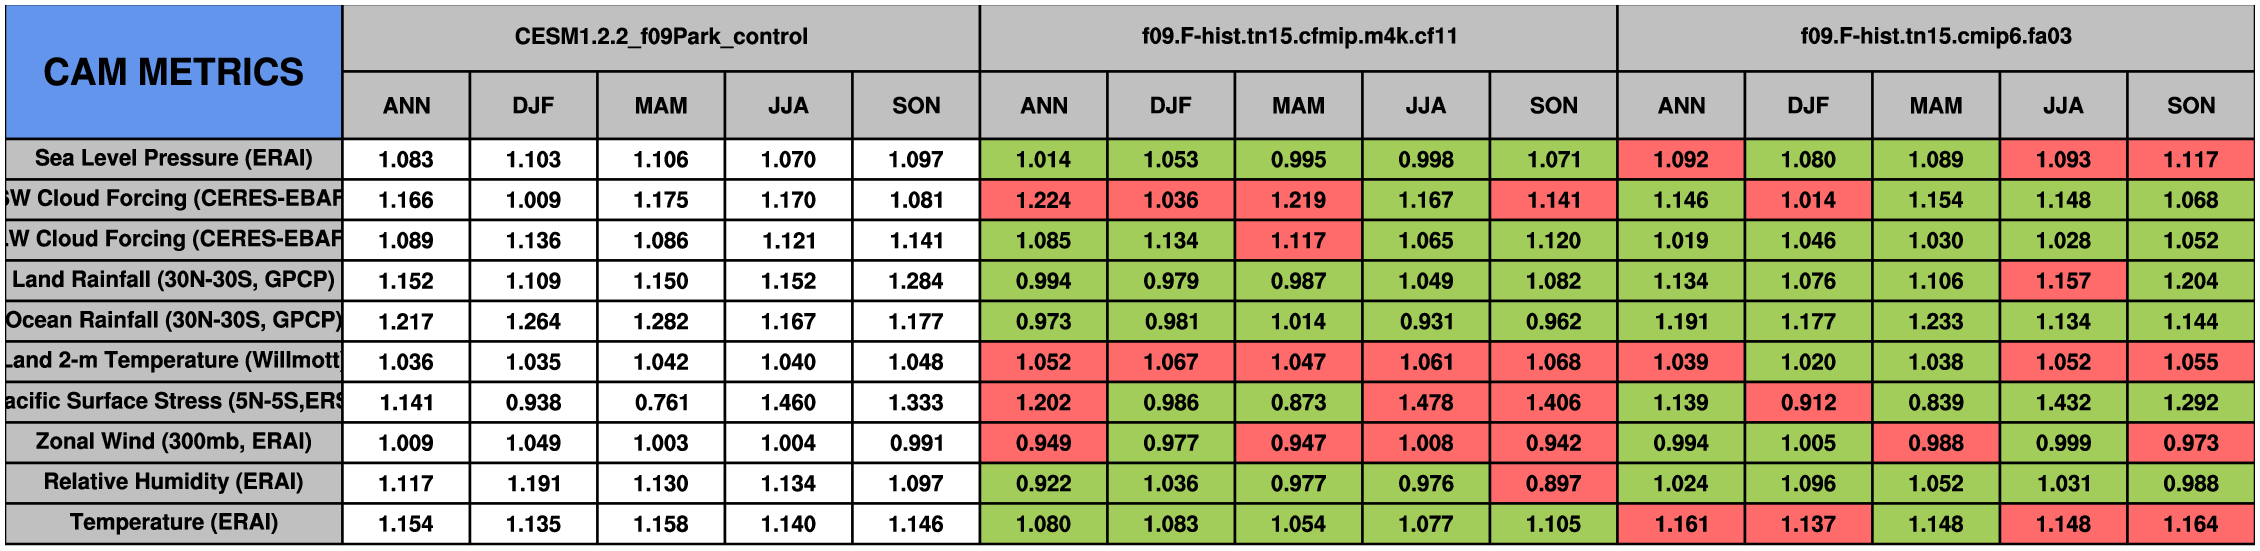Select the cell showing 1.460

tap(789, 402)
